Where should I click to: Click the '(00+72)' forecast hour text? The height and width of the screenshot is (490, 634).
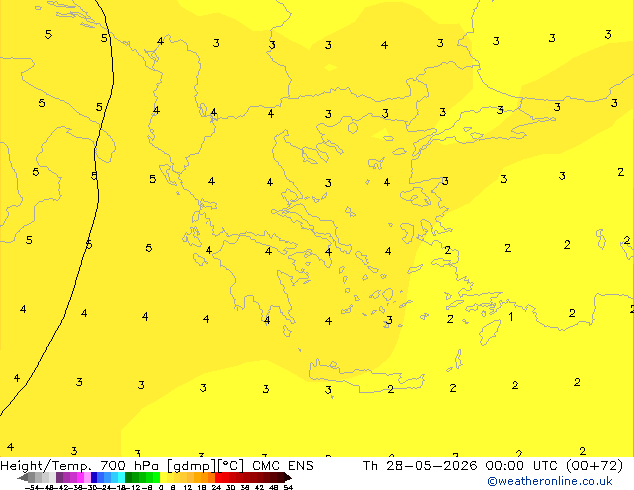pyautogui.click(x=594, y=466)
